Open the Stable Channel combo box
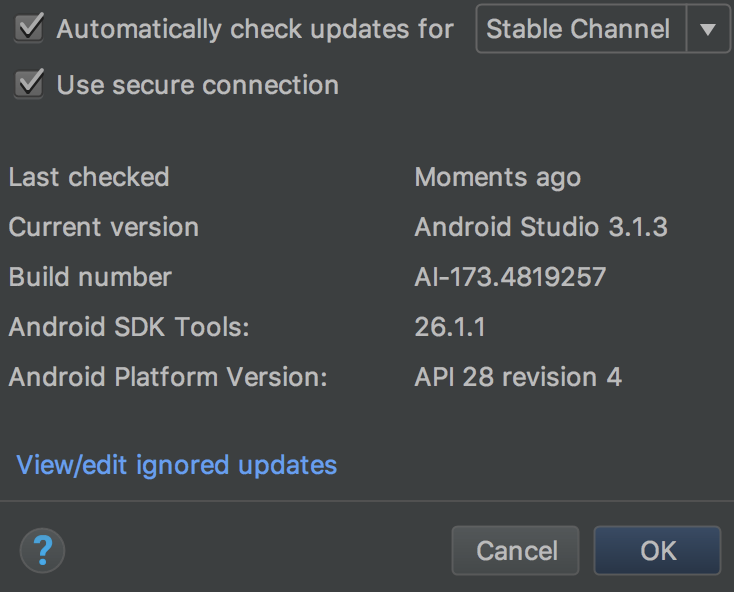 coord(580,29)
